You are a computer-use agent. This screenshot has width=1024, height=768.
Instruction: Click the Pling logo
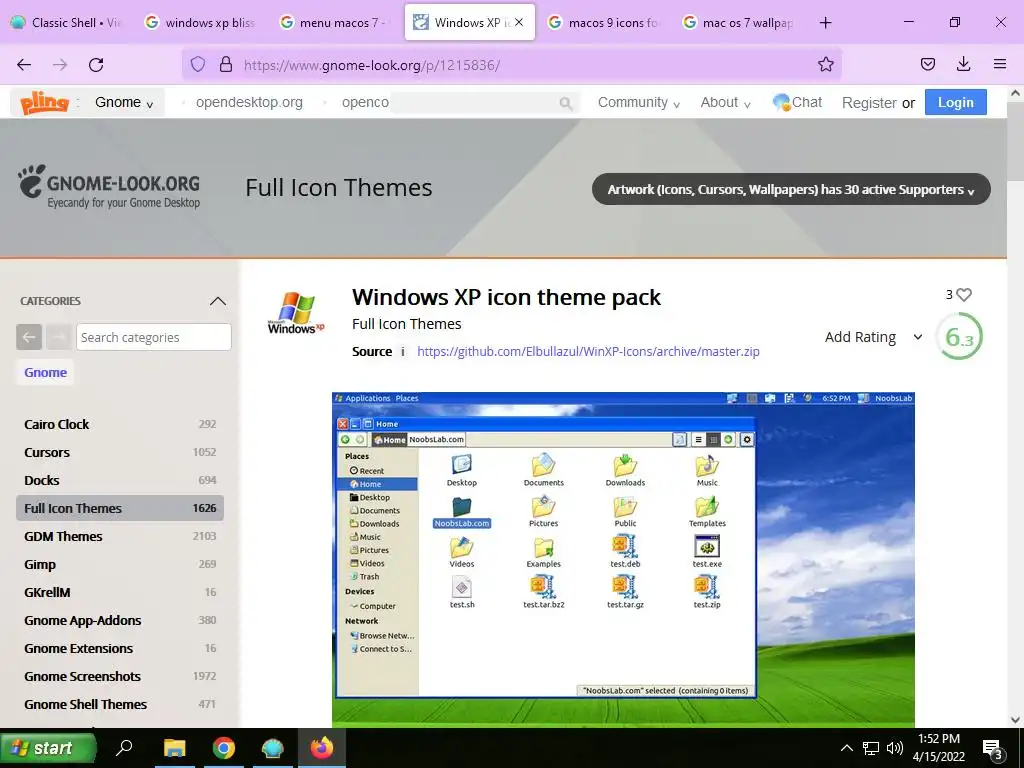[44, 103]
